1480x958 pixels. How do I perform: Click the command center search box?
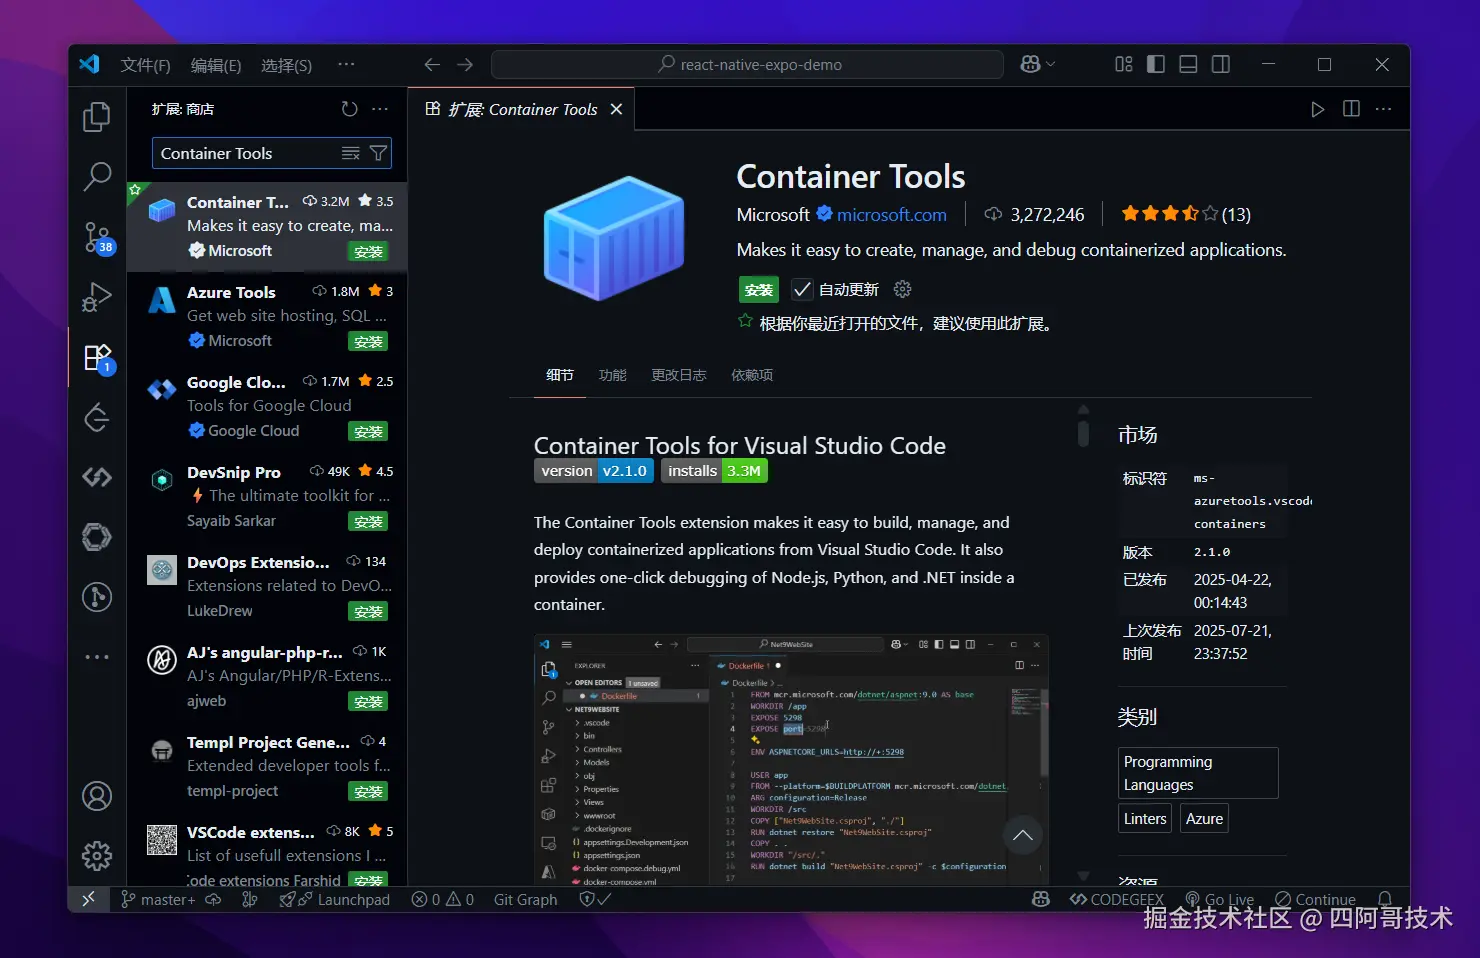click(748, 64)
